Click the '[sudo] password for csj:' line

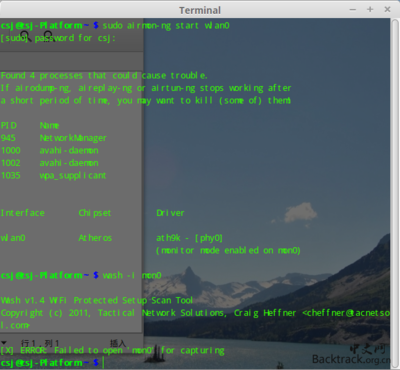pyautogui.click(x=58, y=38)
